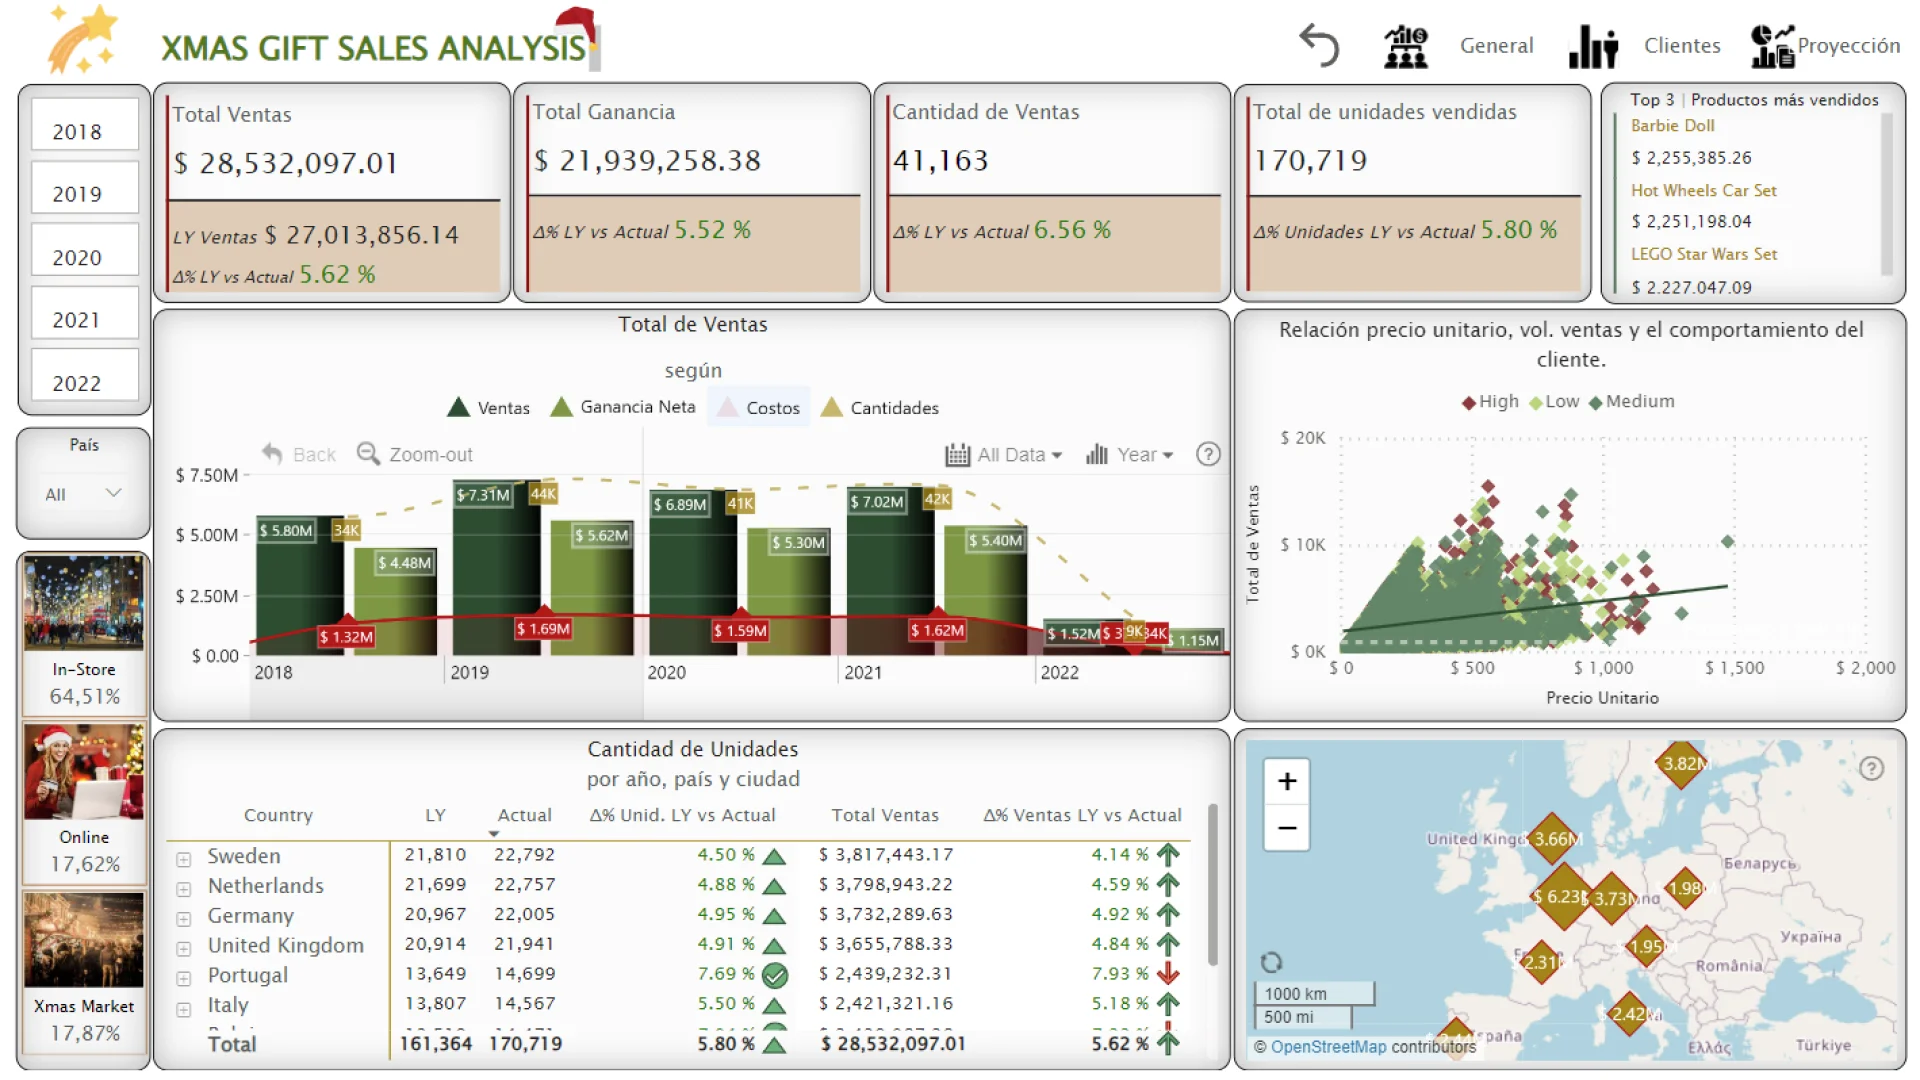Toggle Cantidades series in legend

[x=880, y=408]
